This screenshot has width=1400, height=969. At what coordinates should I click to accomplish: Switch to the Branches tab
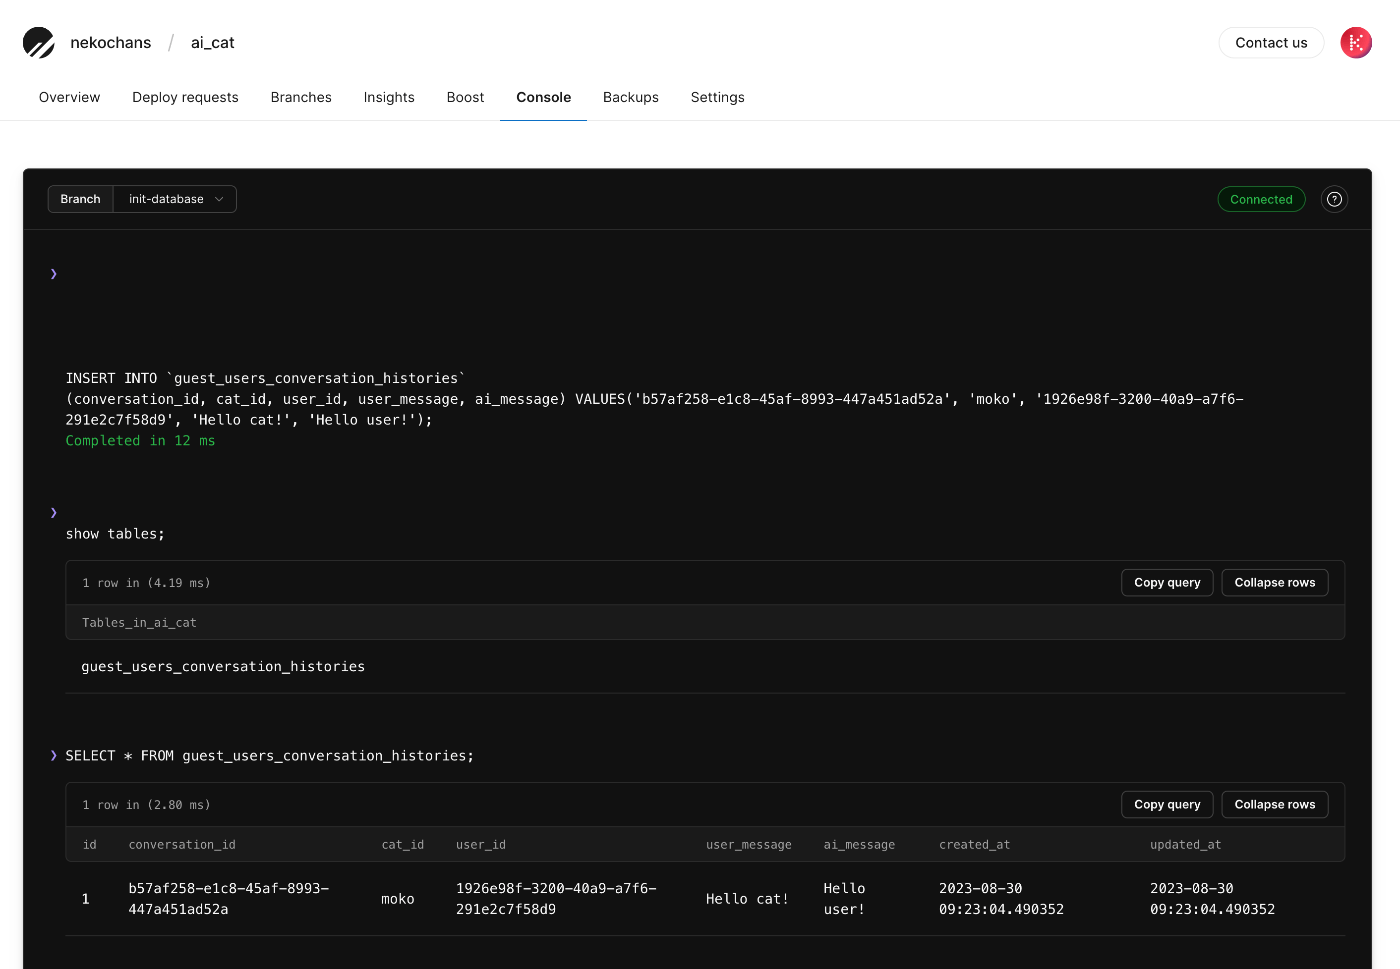(x=301, y=97)
